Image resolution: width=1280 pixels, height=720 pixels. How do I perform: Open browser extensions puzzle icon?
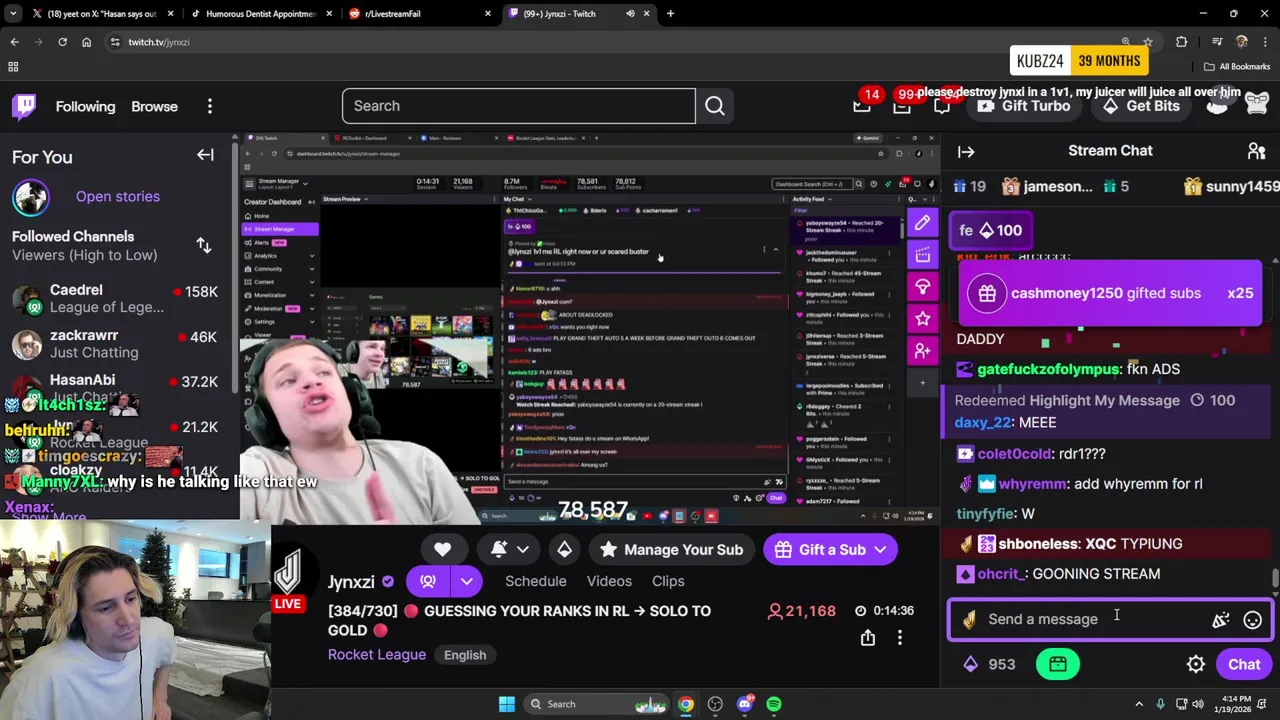(1182, 42)
